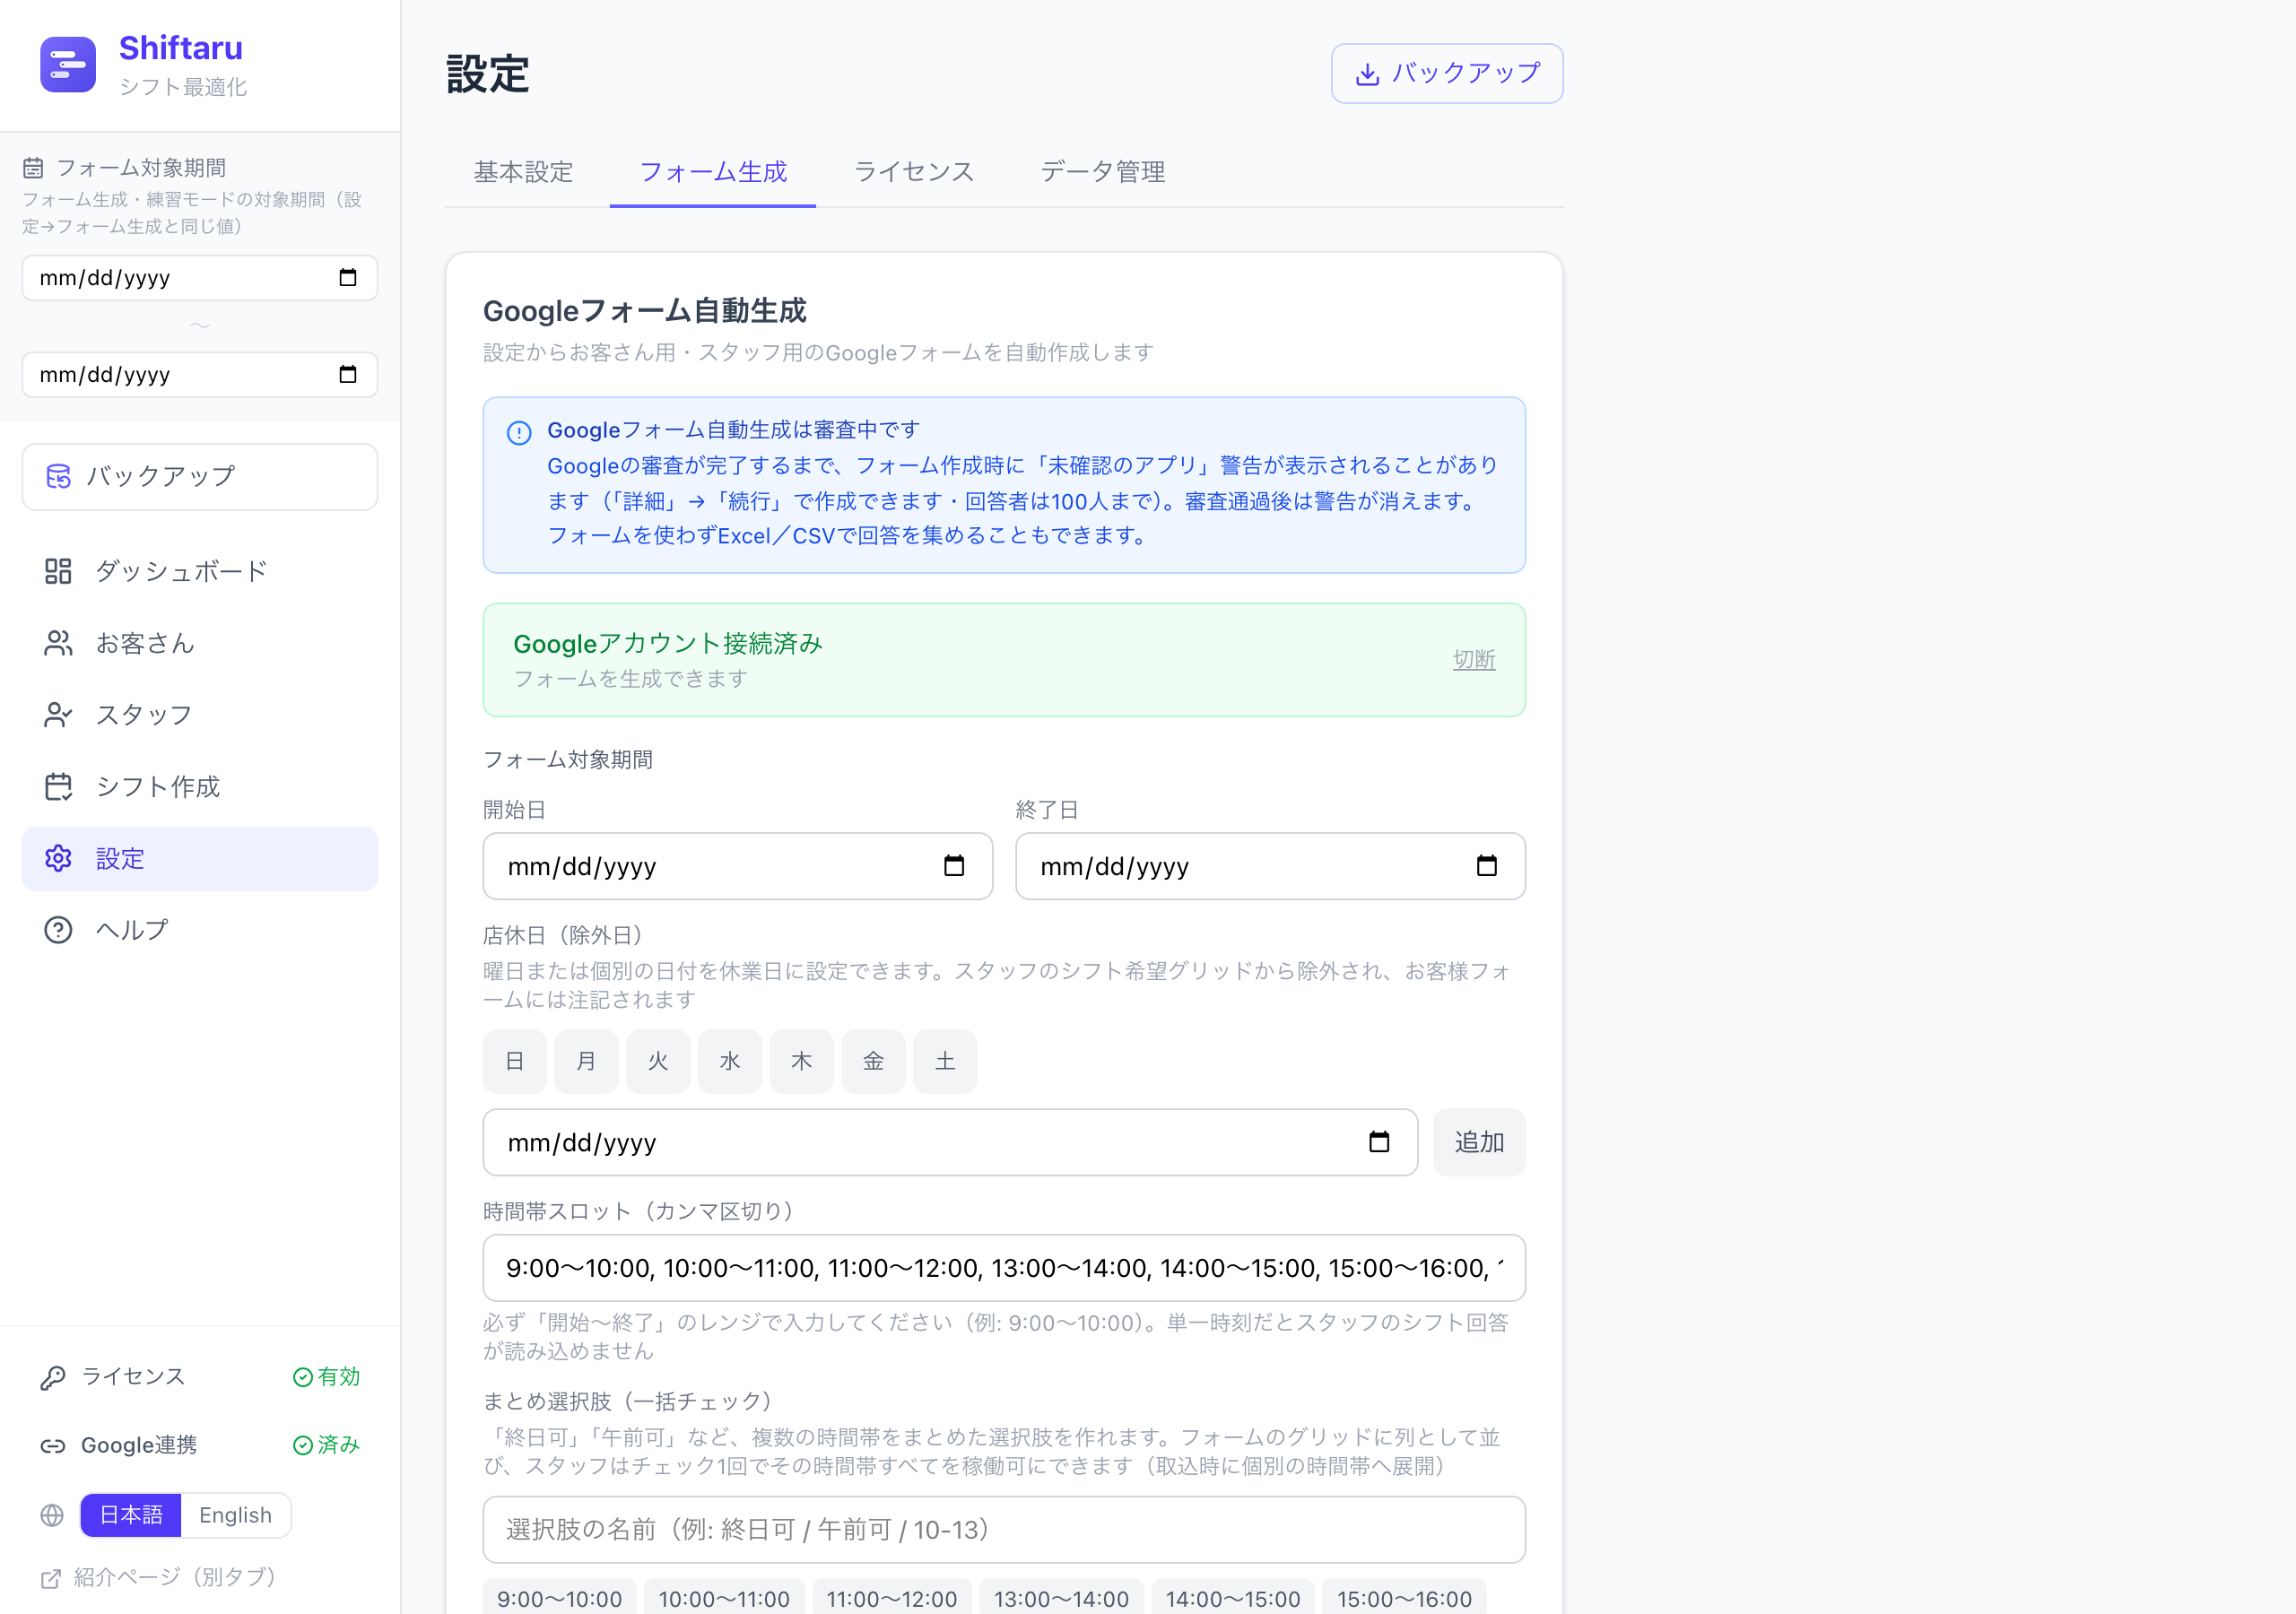Click the 時間帯スロット text field

point(1004,1268)
